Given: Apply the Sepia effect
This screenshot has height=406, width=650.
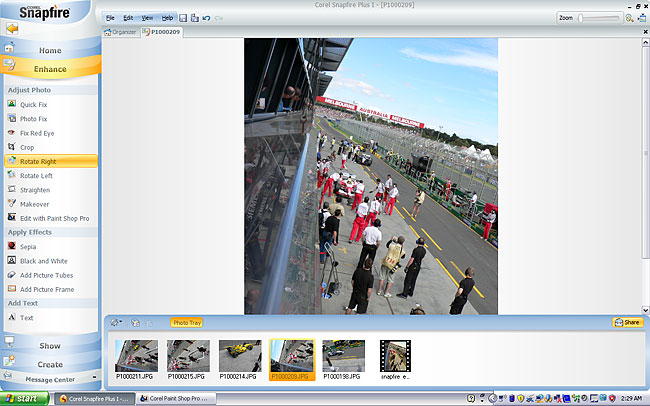Looking at the screenshot, I should tap(30, 245).
